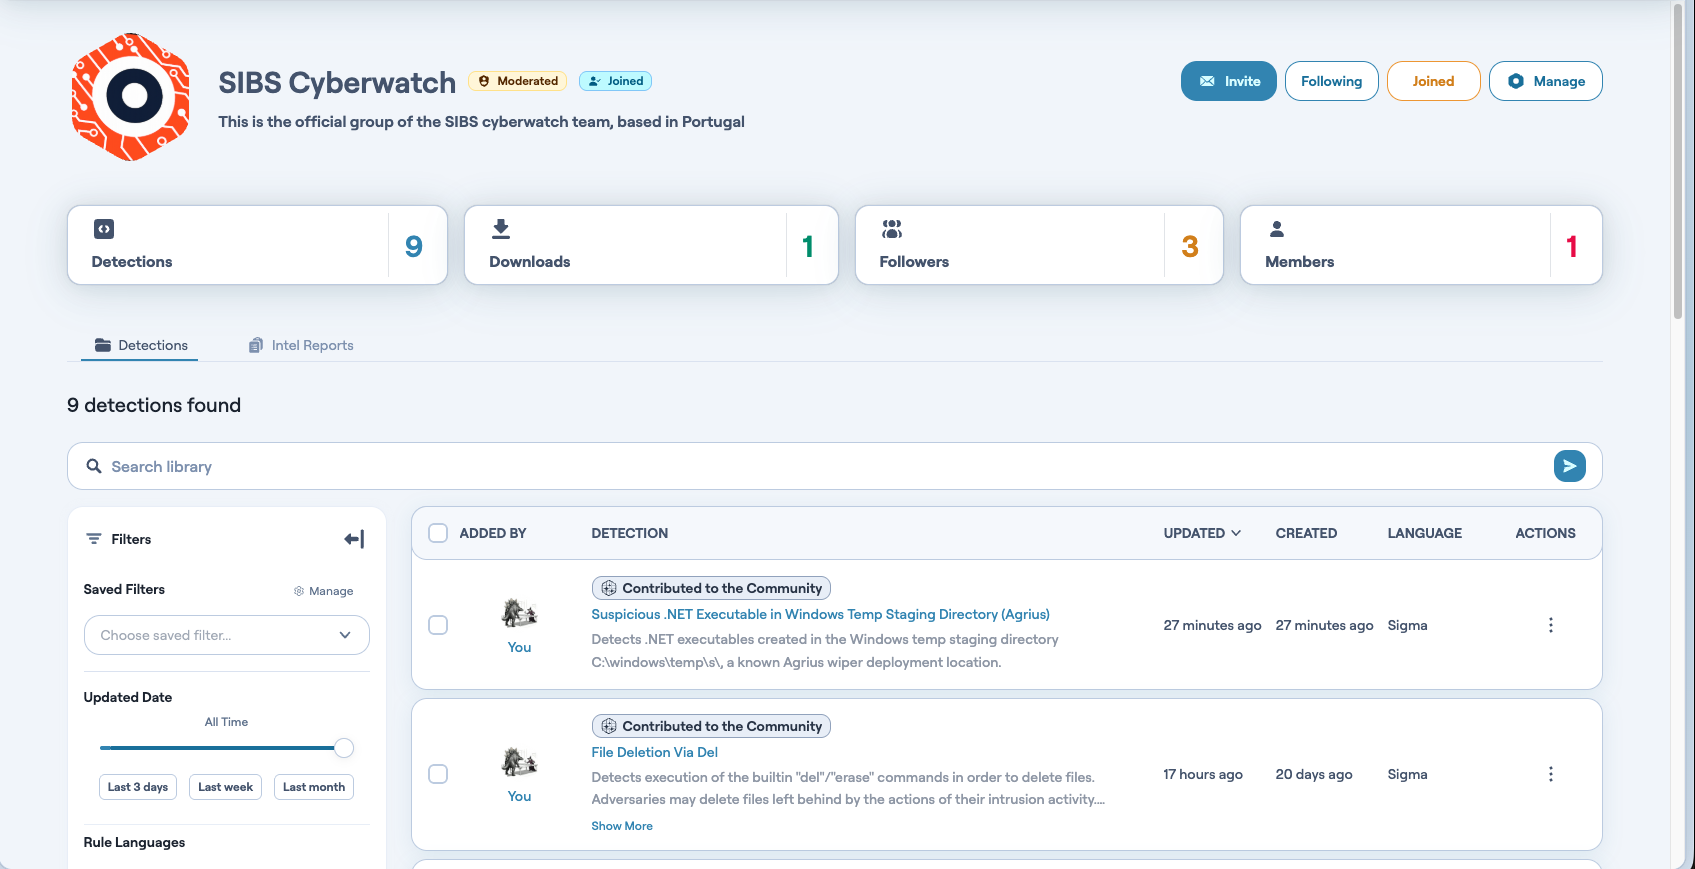Open the Manage saved filters link

click(324, 591)
